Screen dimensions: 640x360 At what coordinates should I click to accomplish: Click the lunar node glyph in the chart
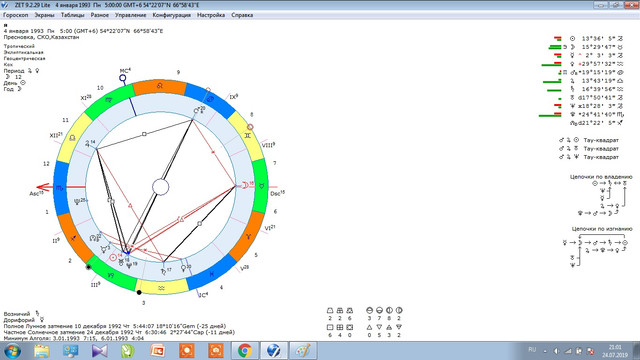coord(93,238)
